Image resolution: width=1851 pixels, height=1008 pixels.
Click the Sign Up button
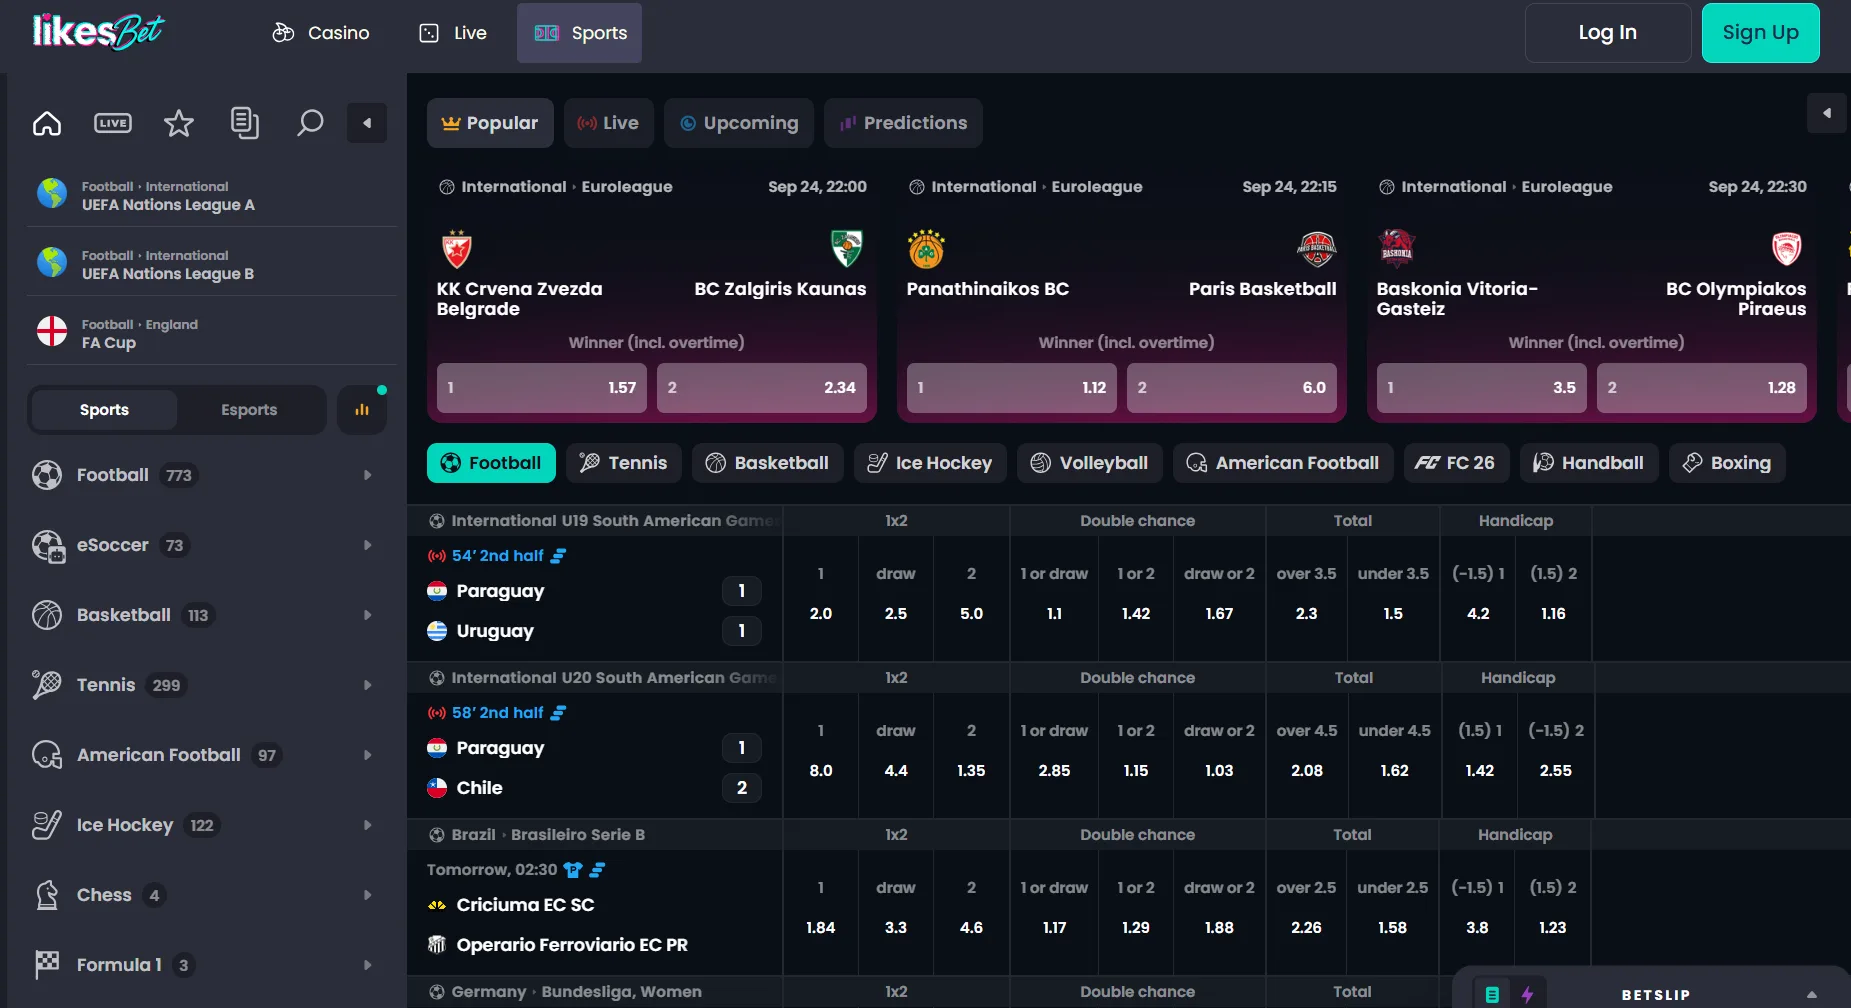(1761, 33)
